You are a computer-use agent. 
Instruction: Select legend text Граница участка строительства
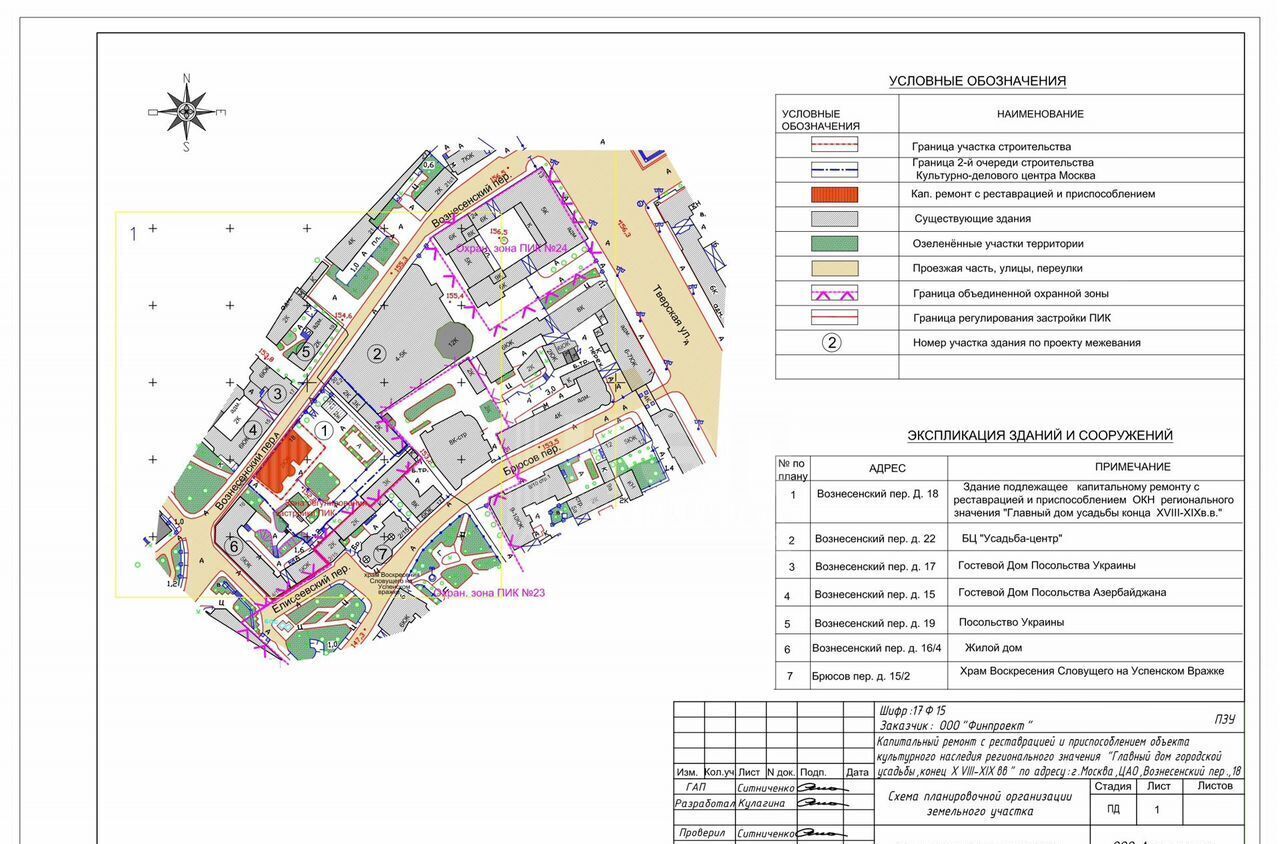click(x=991, y=147)
